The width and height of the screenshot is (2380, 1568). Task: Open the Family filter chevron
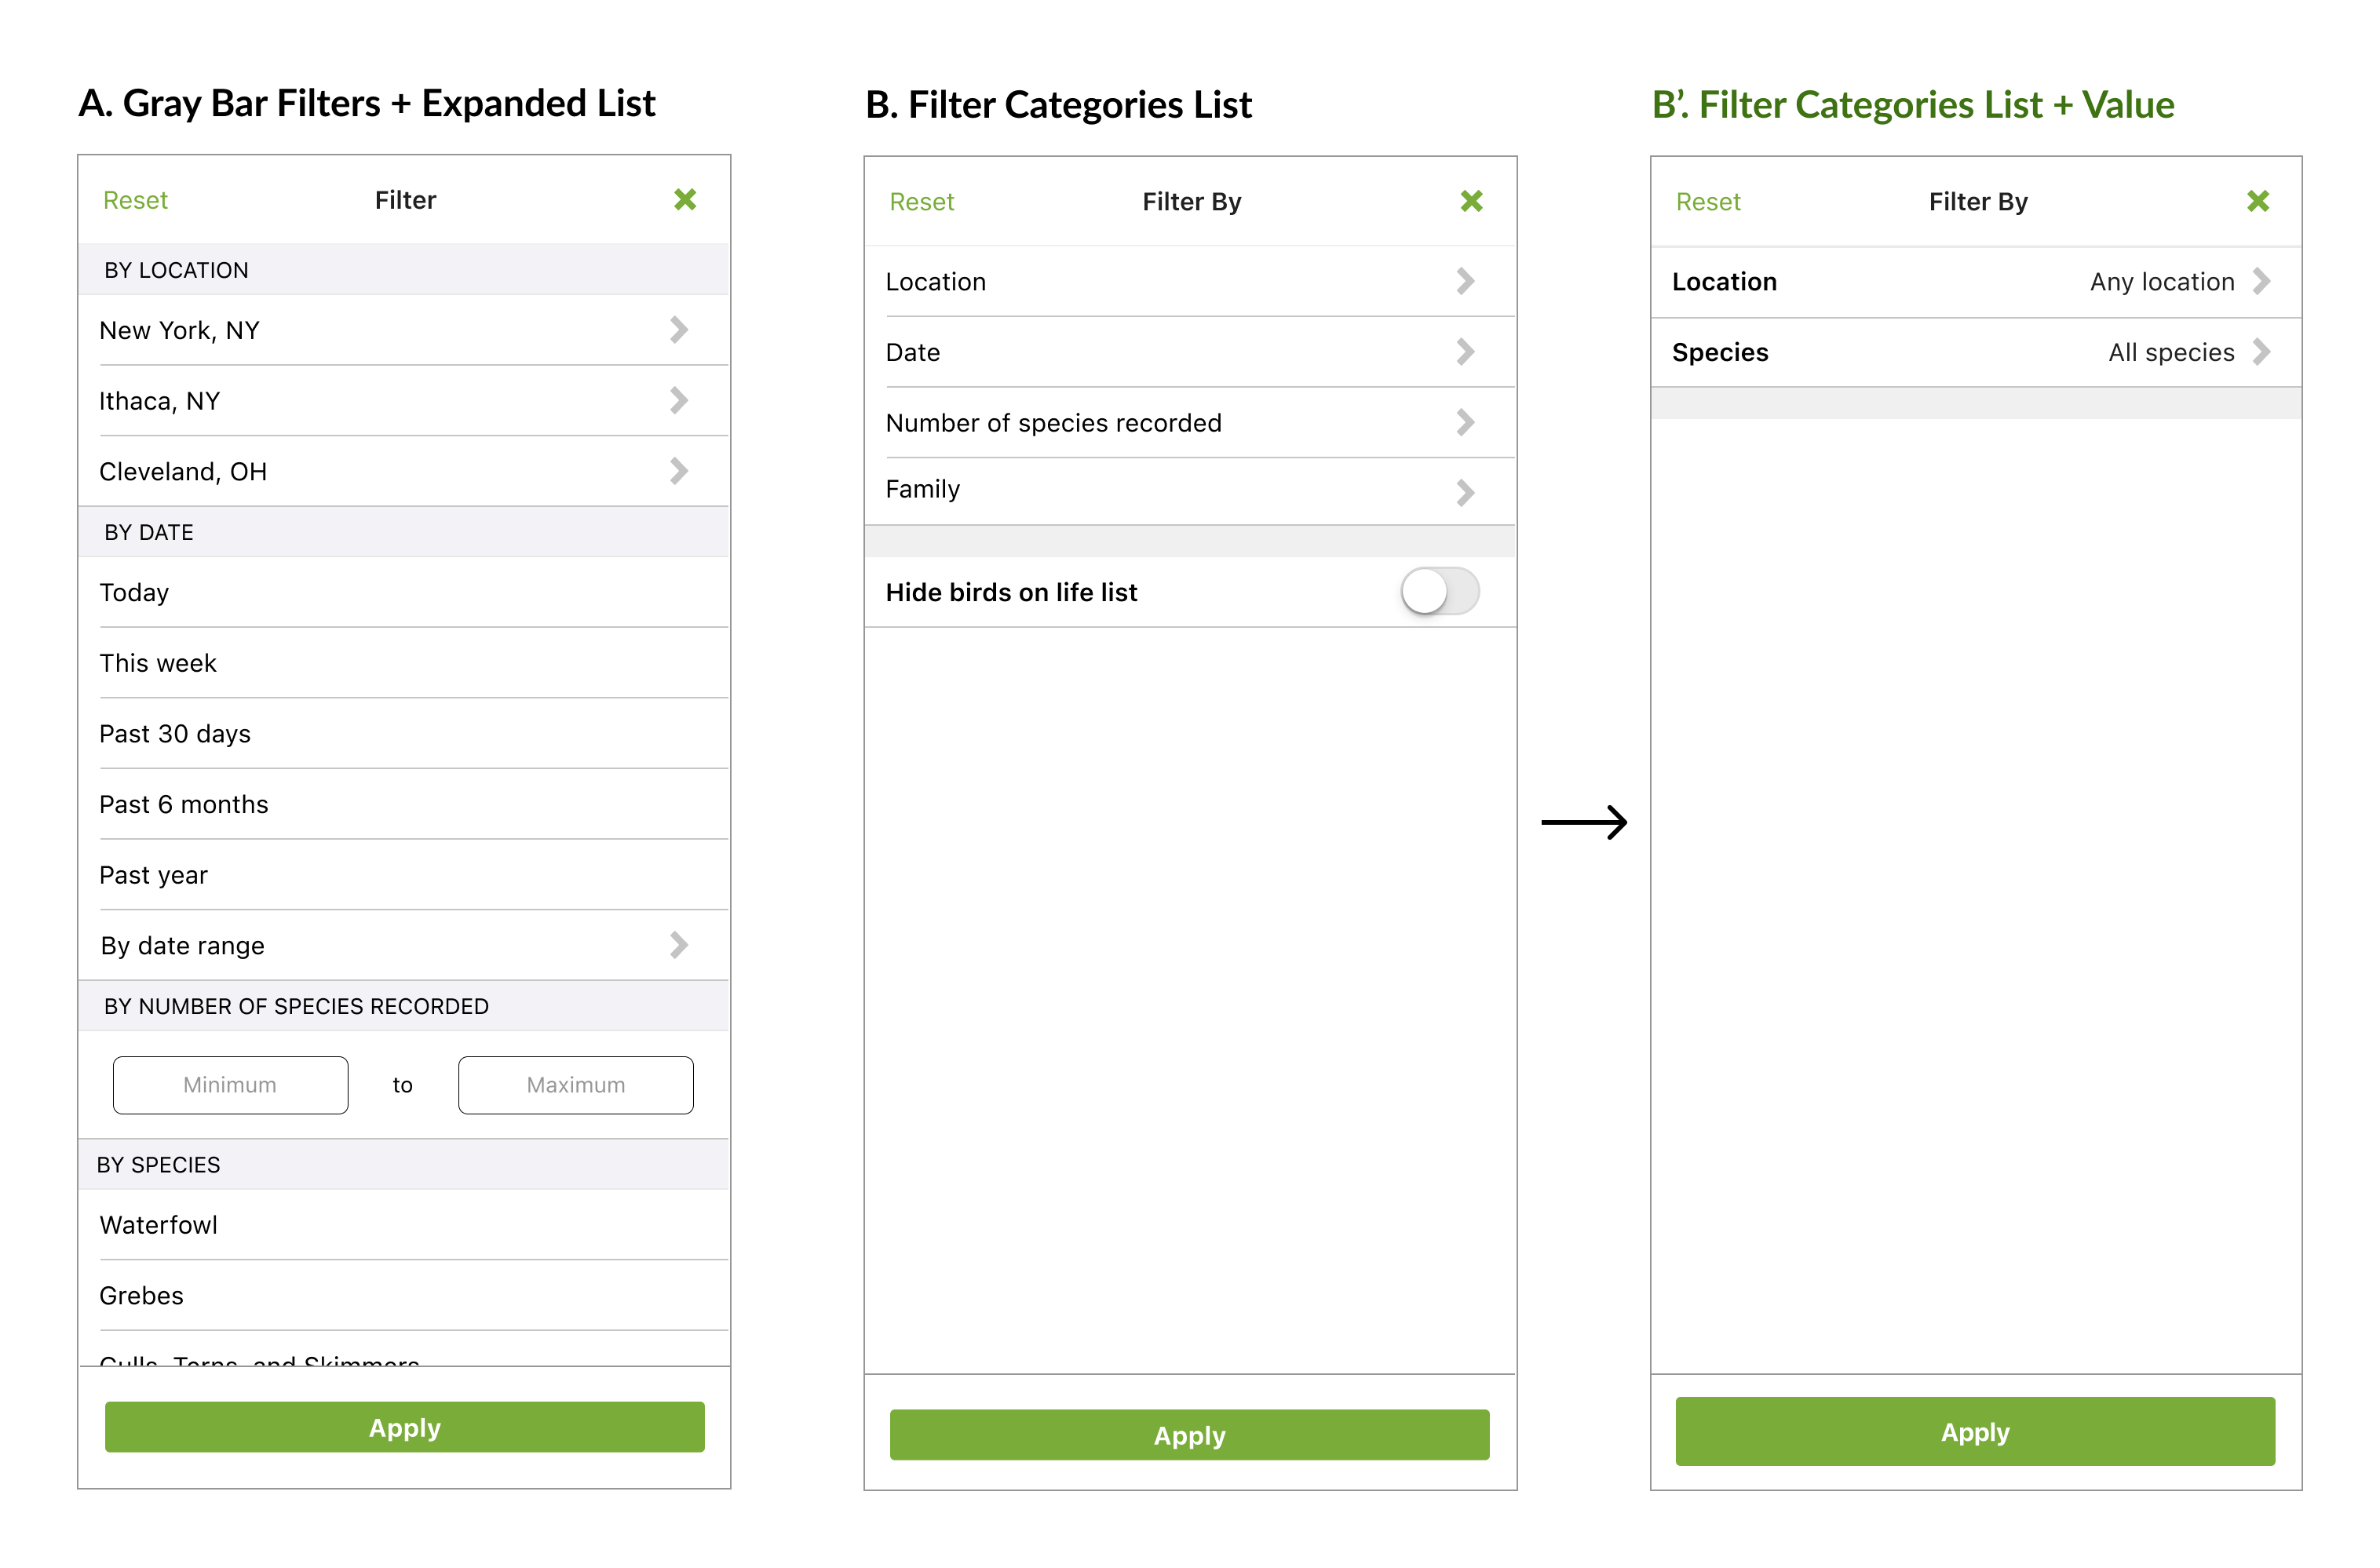pyautogui.click(x=1465, y=492)
